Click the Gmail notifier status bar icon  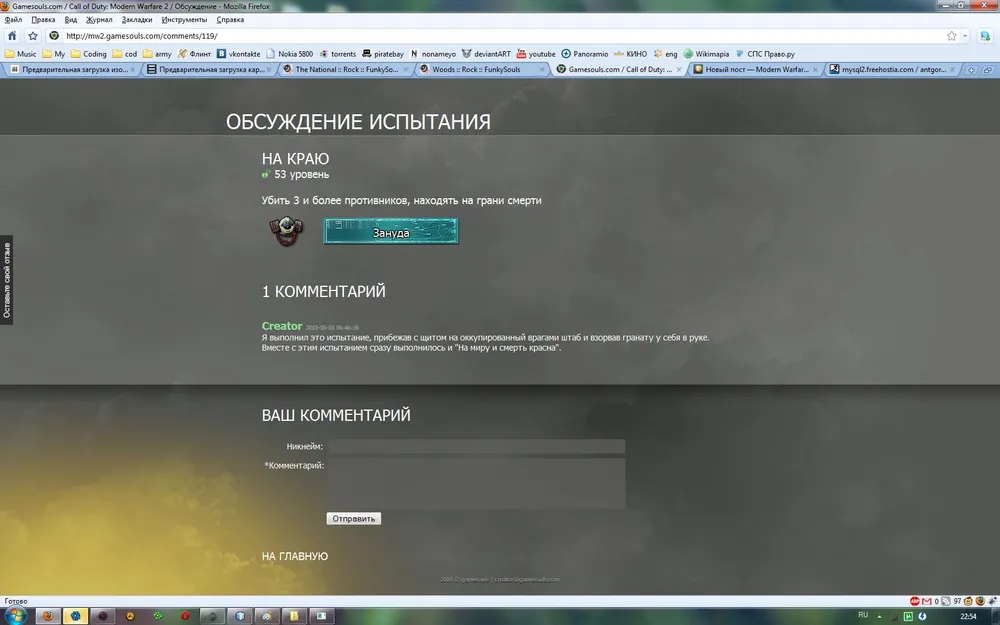[x=927, y=601]
